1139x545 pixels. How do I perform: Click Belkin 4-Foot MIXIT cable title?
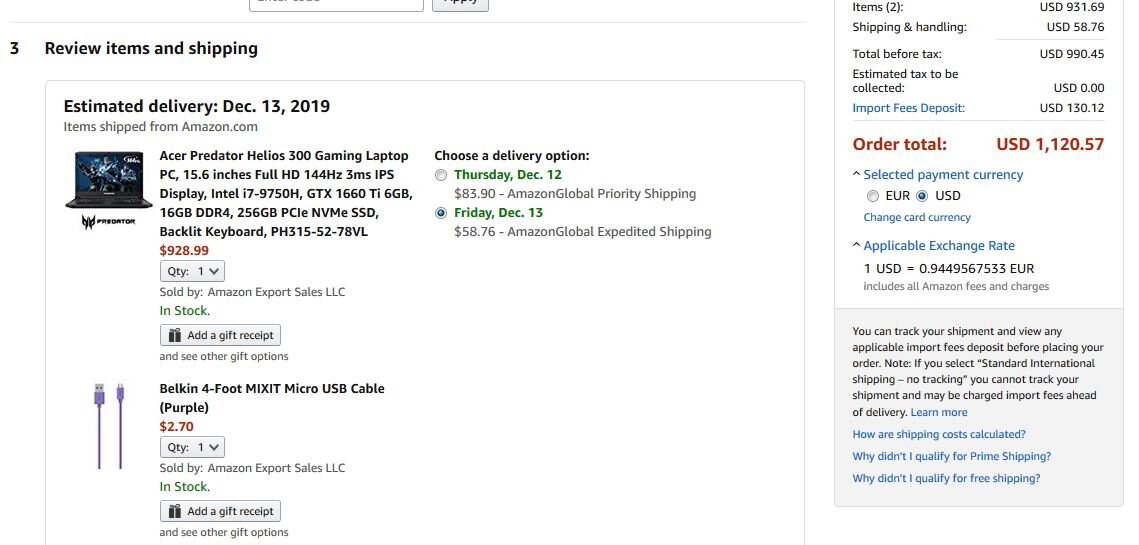click(272, 388)
